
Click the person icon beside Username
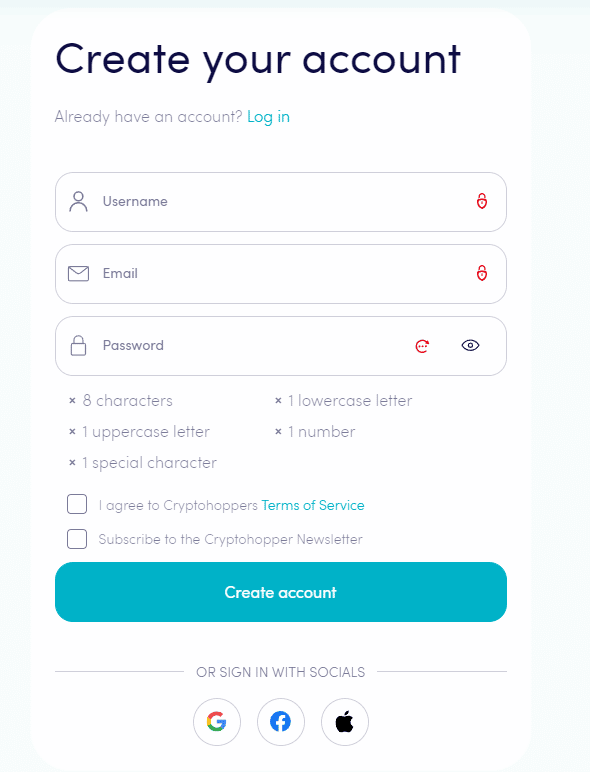click(78, 201)
